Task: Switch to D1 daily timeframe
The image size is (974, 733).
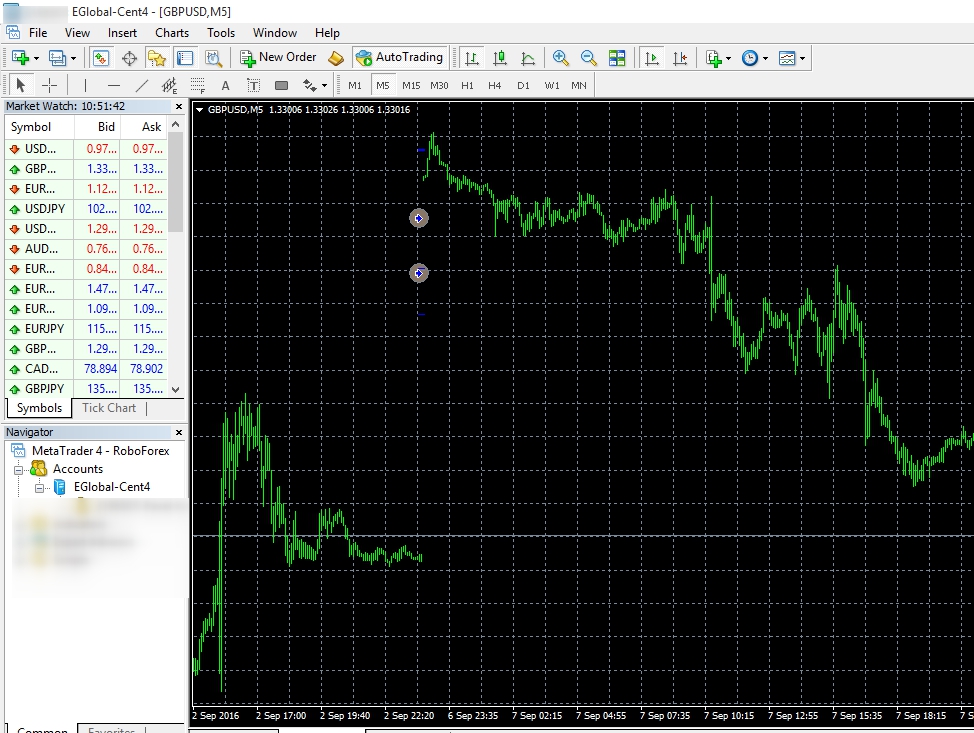Action: (x=523, y=85)
